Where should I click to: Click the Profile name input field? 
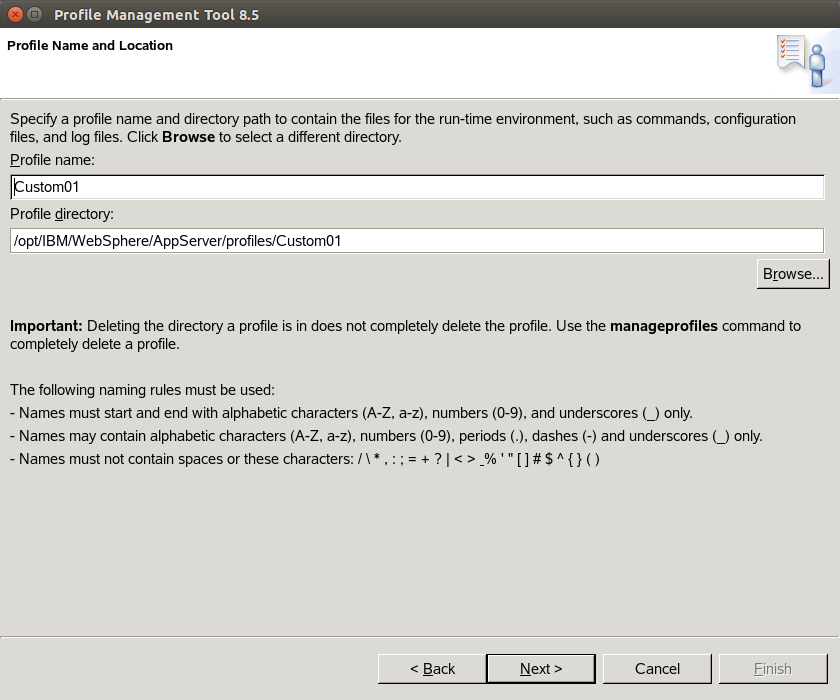click(417, 187)
